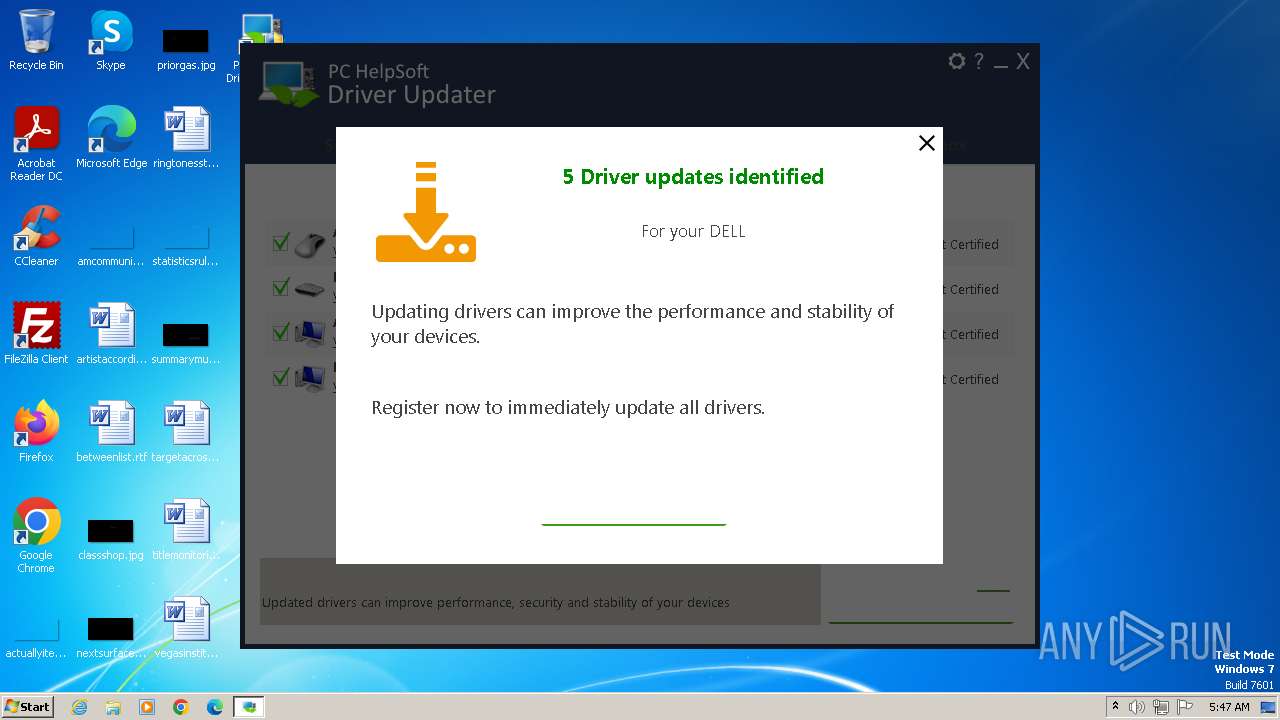This screenshot has width=1280, height=720.
Task: Close the driver updates identified dialog
Action: tap(927, 143)
